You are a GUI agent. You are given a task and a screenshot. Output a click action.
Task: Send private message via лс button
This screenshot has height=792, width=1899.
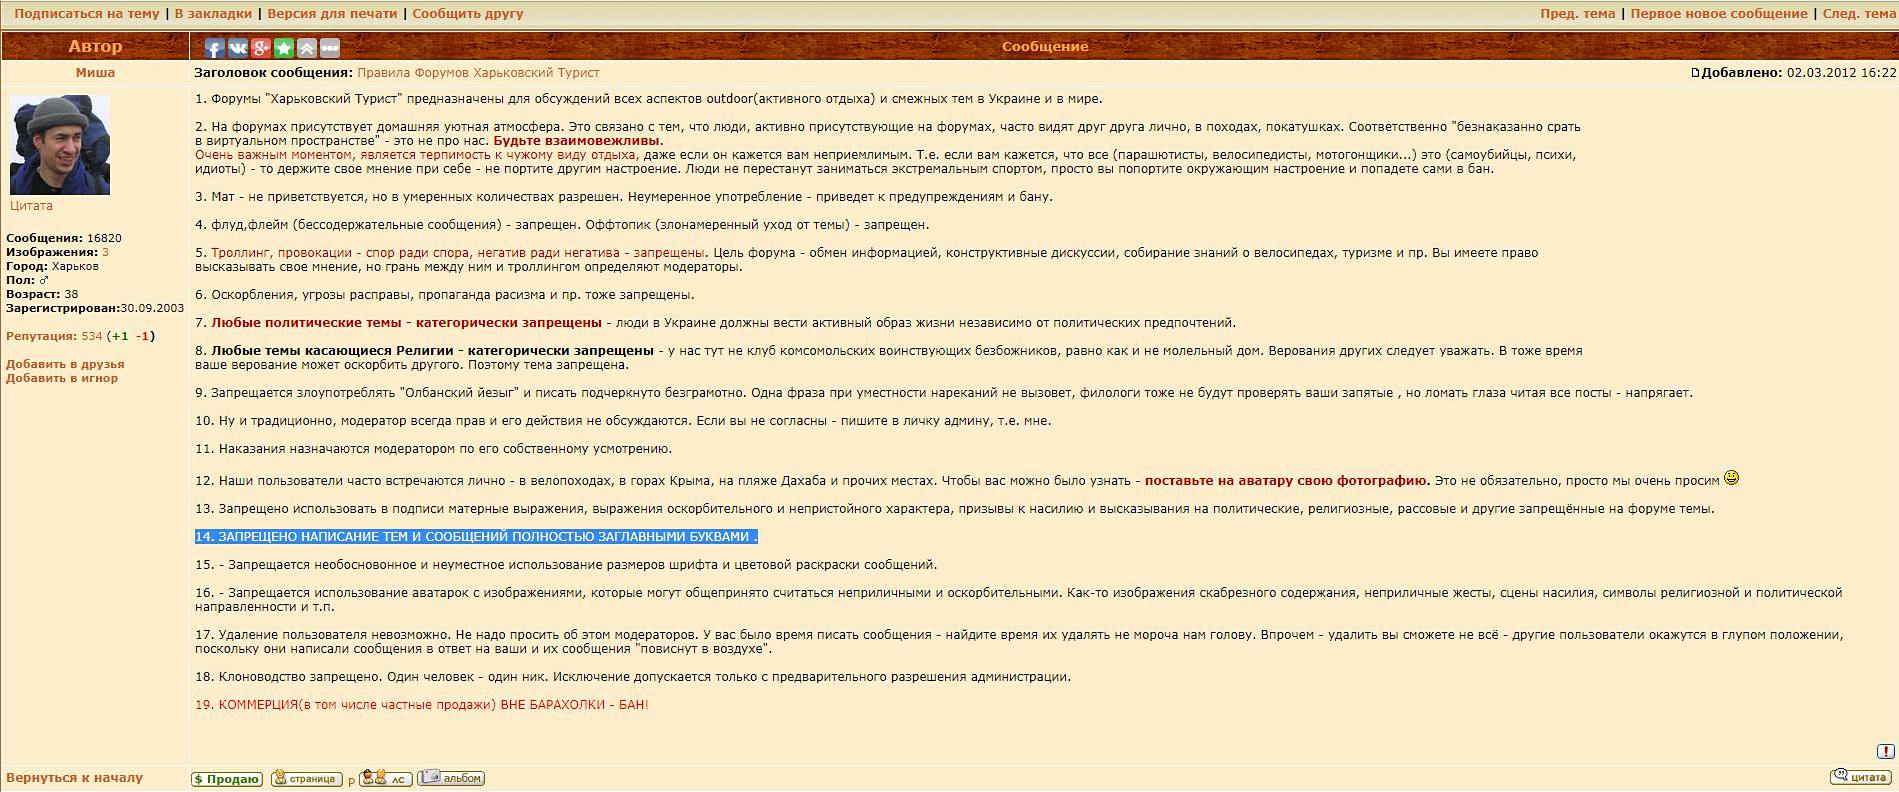(x=385, y=779)
